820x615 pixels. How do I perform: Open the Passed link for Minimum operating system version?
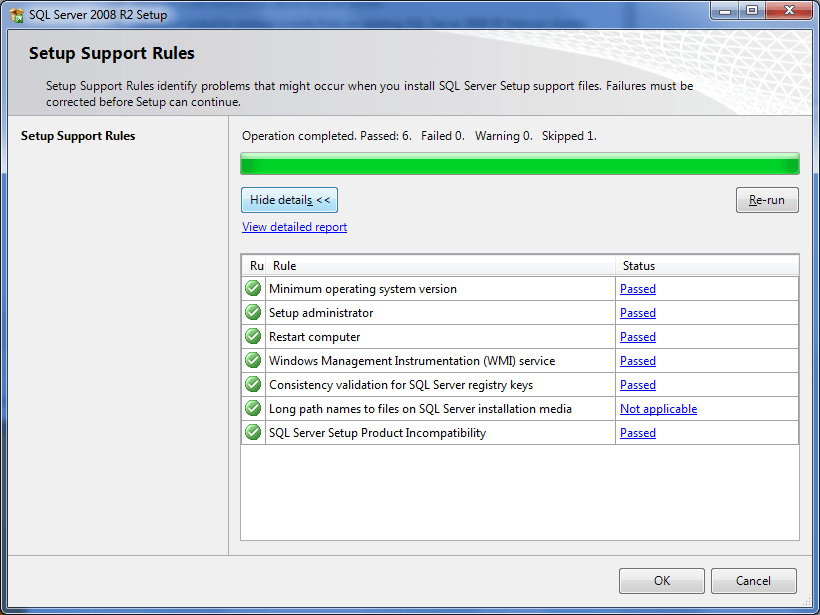click(x=637, y=288)
